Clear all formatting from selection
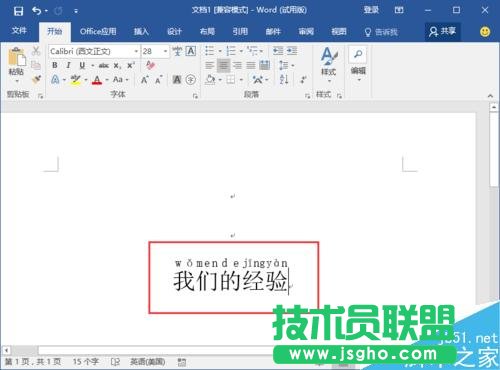This screenshot has height=370, width=500. click(150, 65)
